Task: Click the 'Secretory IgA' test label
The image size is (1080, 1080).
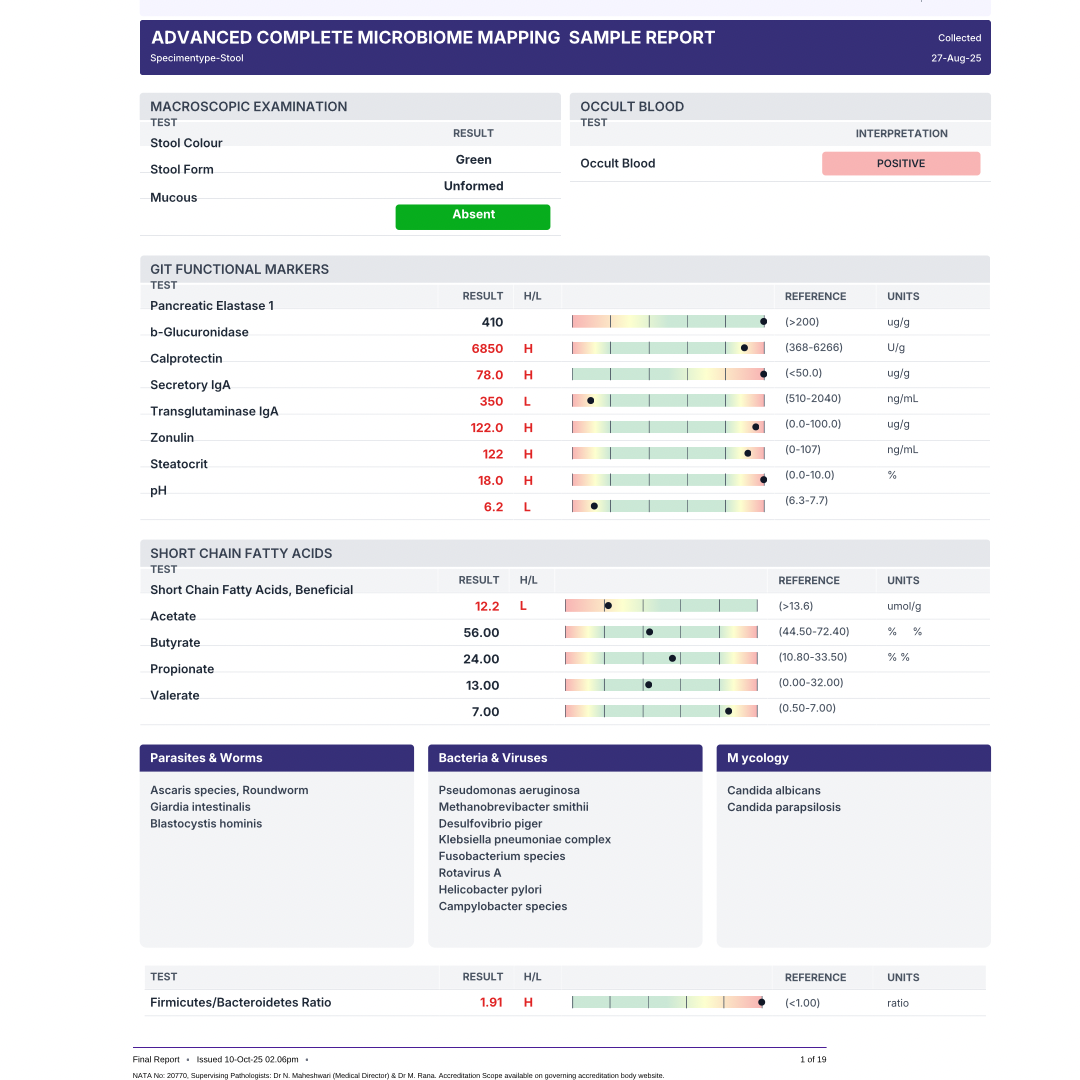Action: (x=190, y=385)
